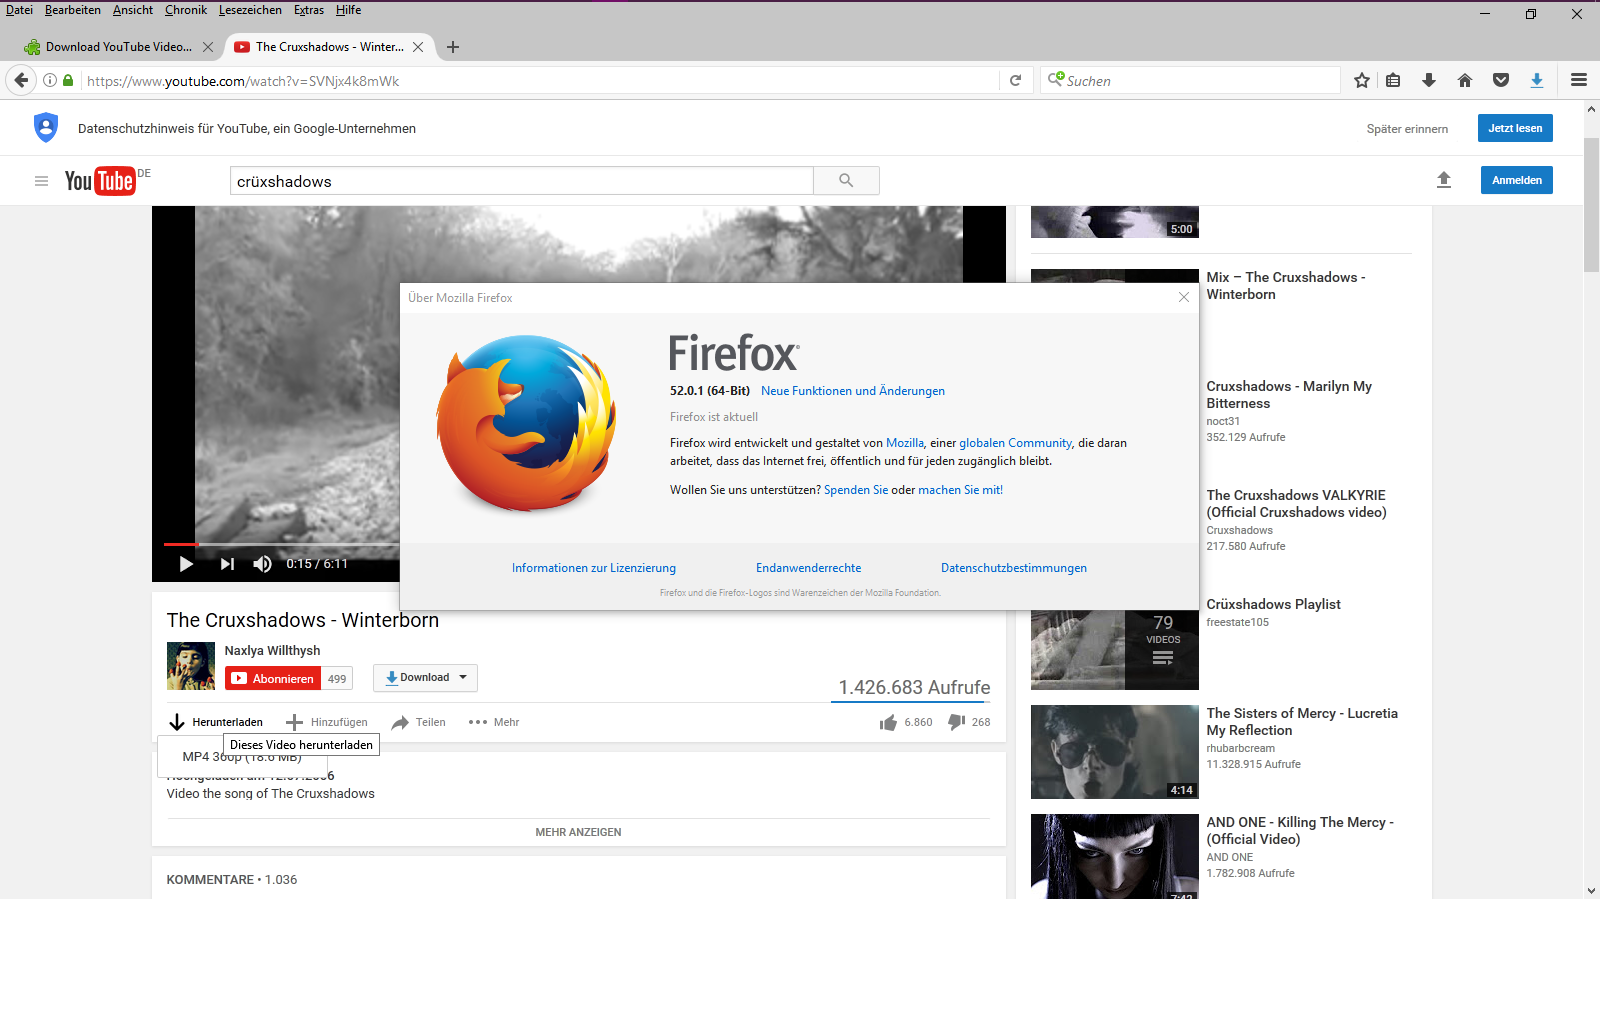Expand the Download dropdown below the video
Image resolution: width=1600 pixels, height=1024 pixels.
point(425,678)
